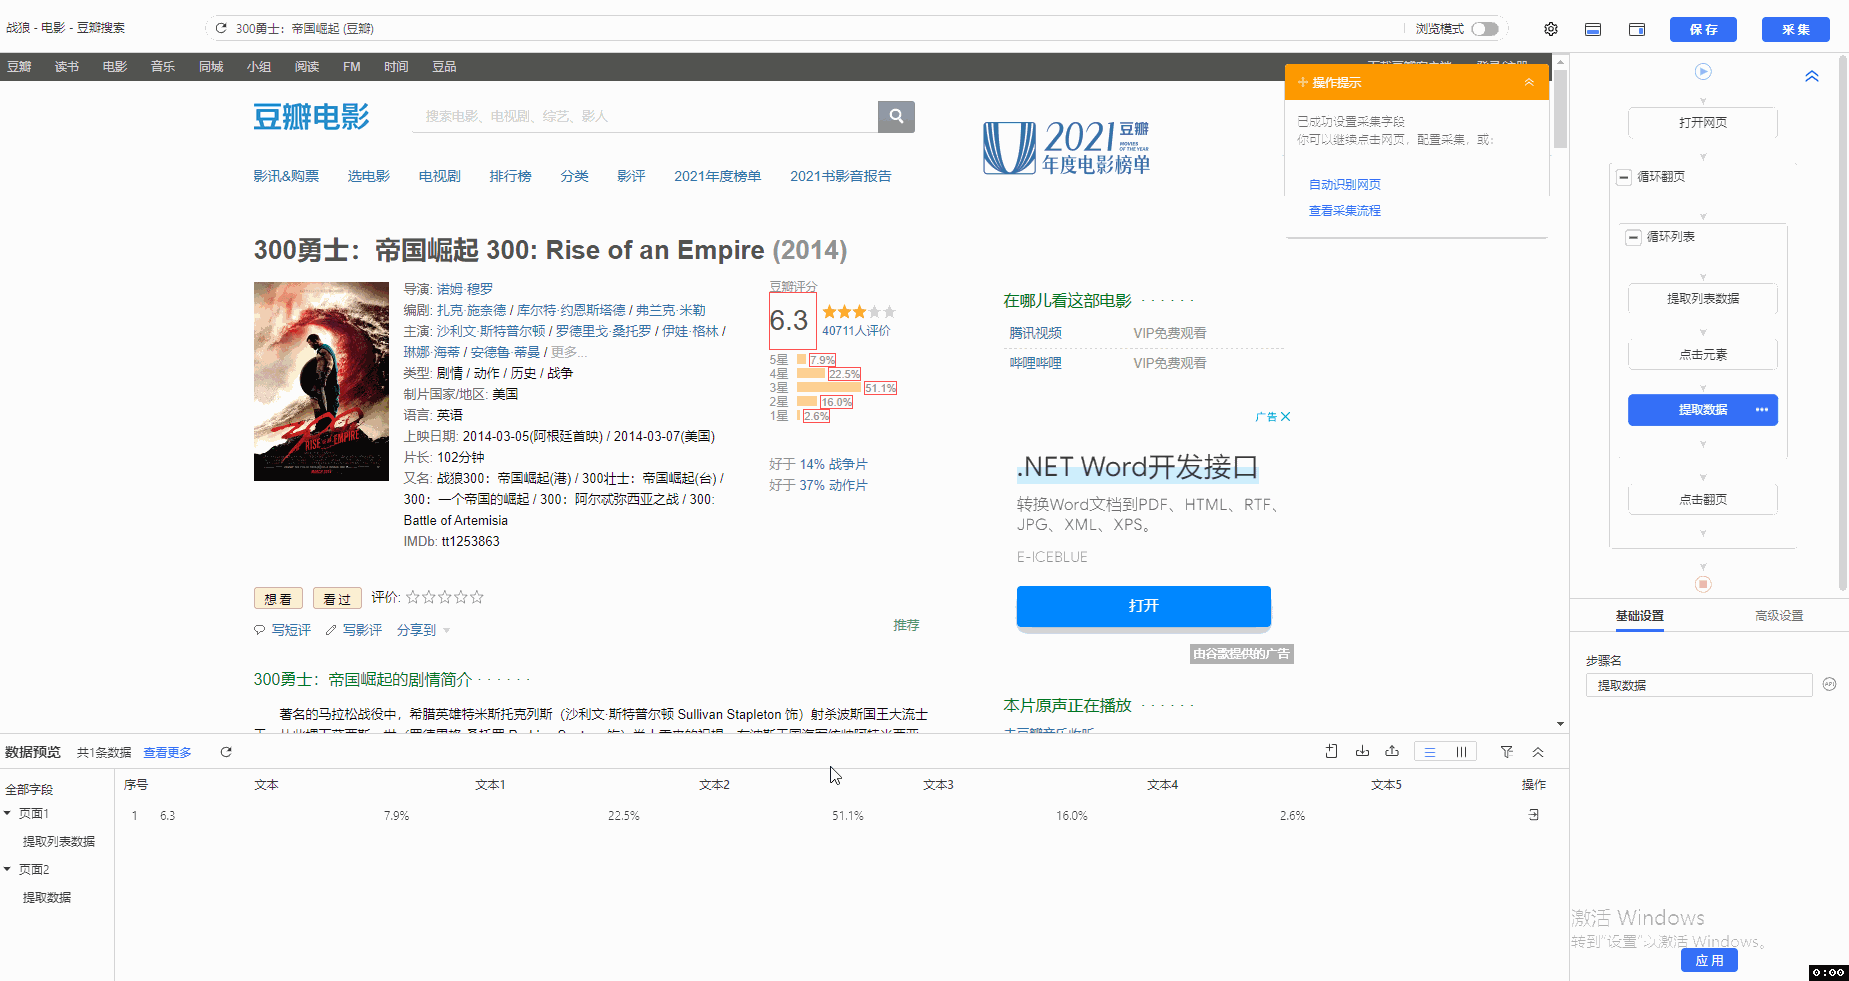Click the add field icon in preview toolbar
The height and width of the screenshot is (981, 1849).
[x=1331, y=752]
